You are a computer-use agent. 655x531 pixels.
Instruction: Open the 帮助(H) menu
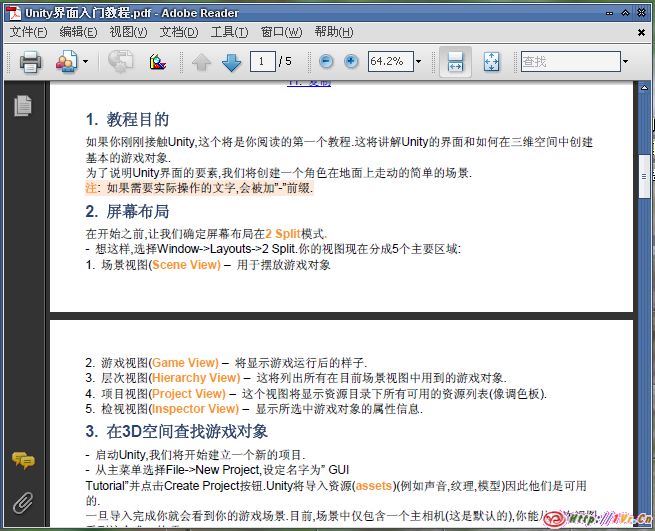[333, 32]
